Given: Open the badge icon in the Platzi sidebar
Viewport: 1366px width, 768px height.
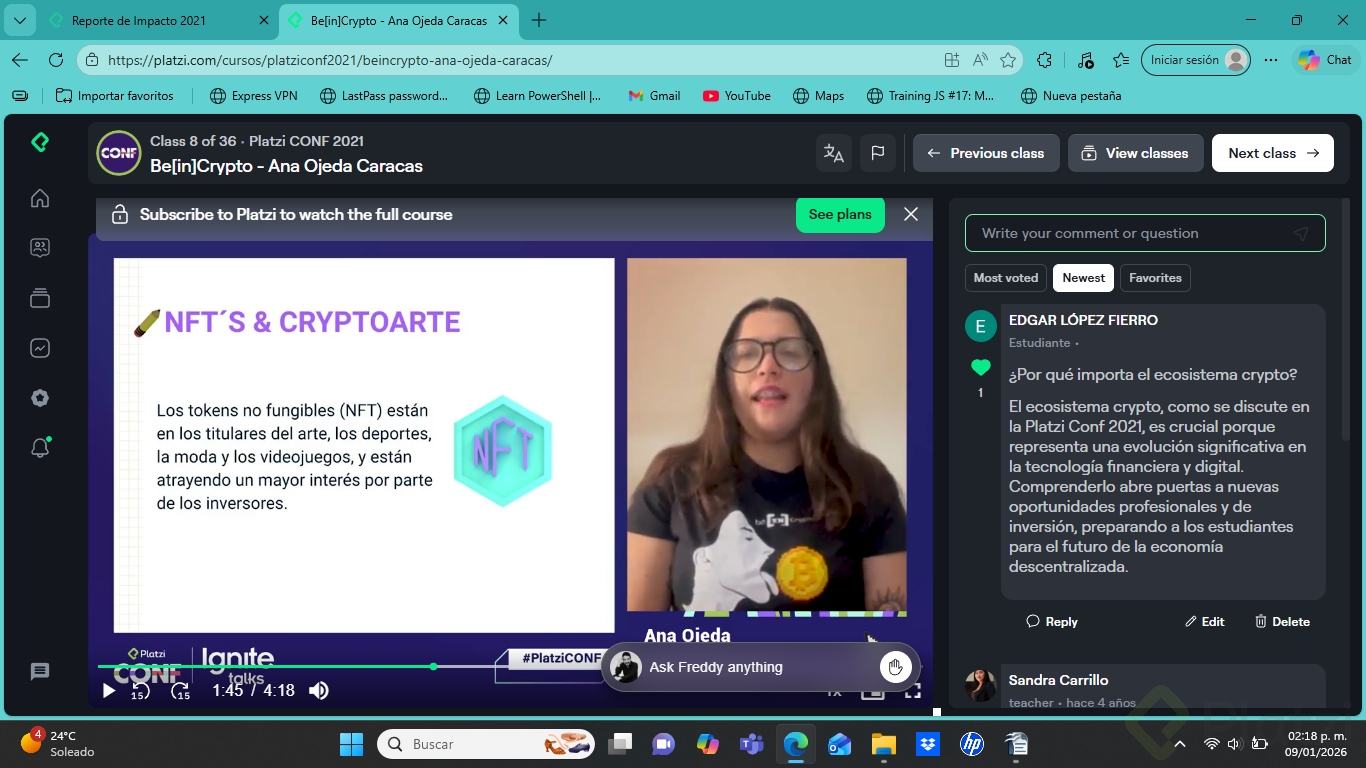Looking at the screenshot, I should [x=40, y=398].
